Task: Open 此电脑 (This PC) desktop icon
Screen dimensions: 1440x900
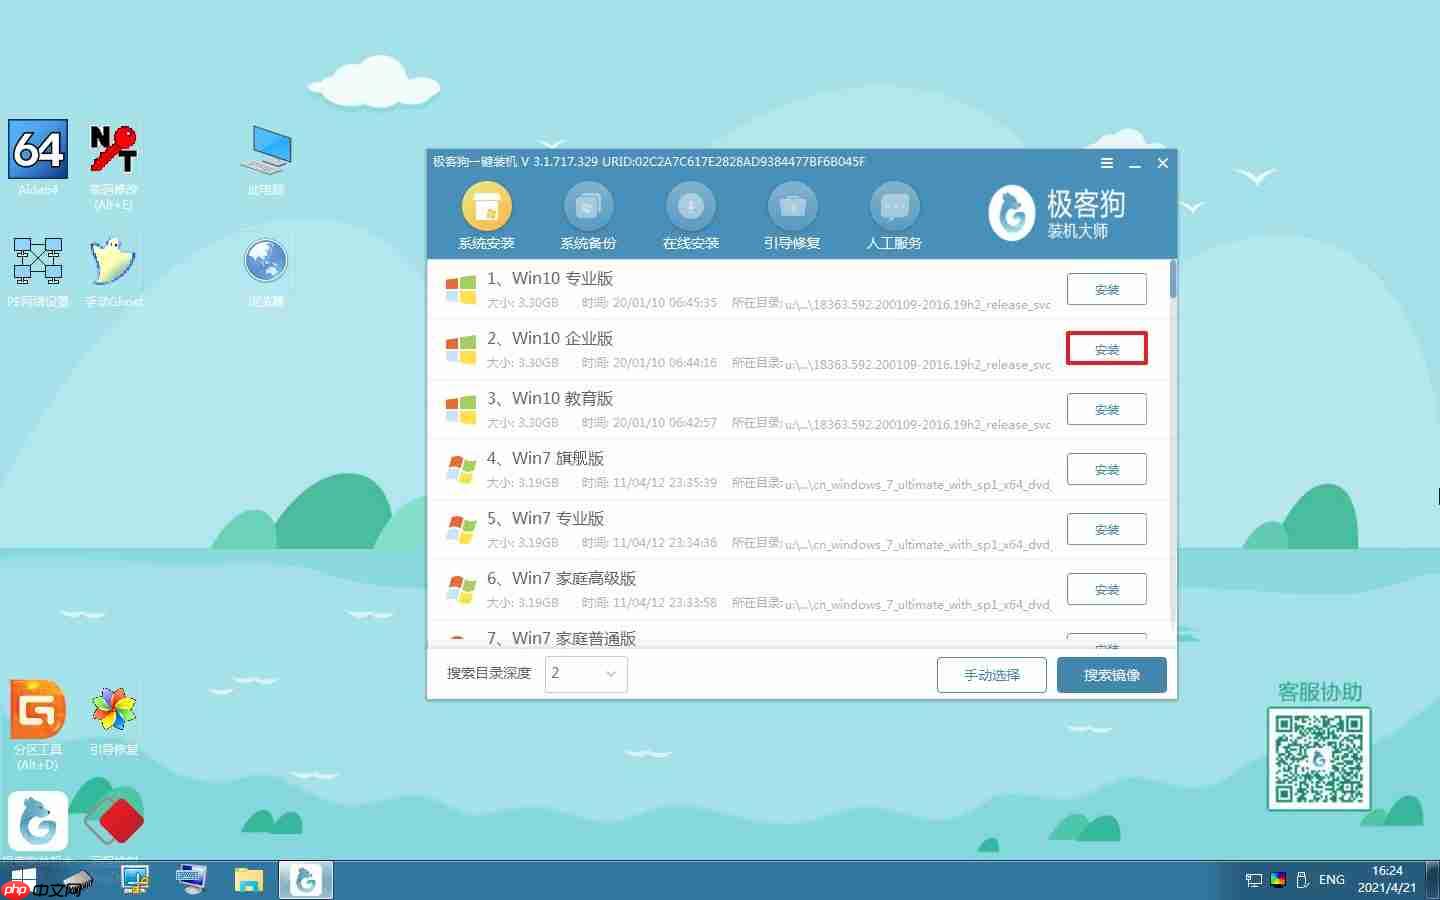Action: point(265,150)
